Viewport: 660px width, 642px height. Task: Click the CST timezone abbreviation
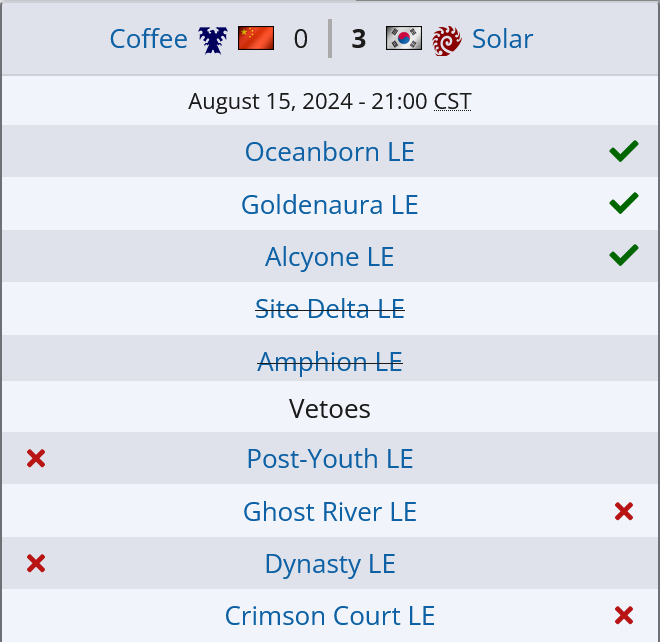(453, 101)
